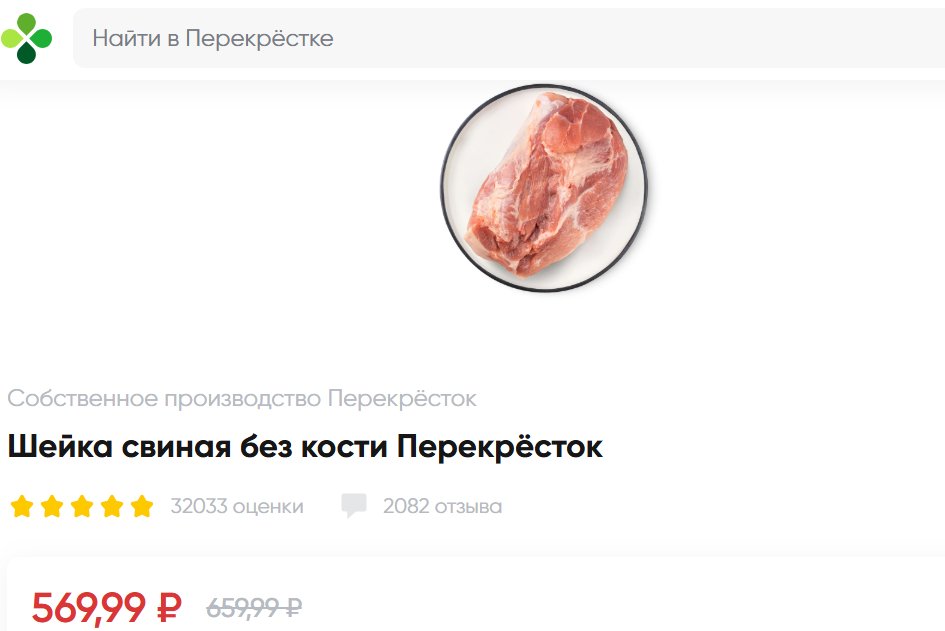Click the crossed-out old price 659,99
This screenshot has width=945, height=631.
241,607
